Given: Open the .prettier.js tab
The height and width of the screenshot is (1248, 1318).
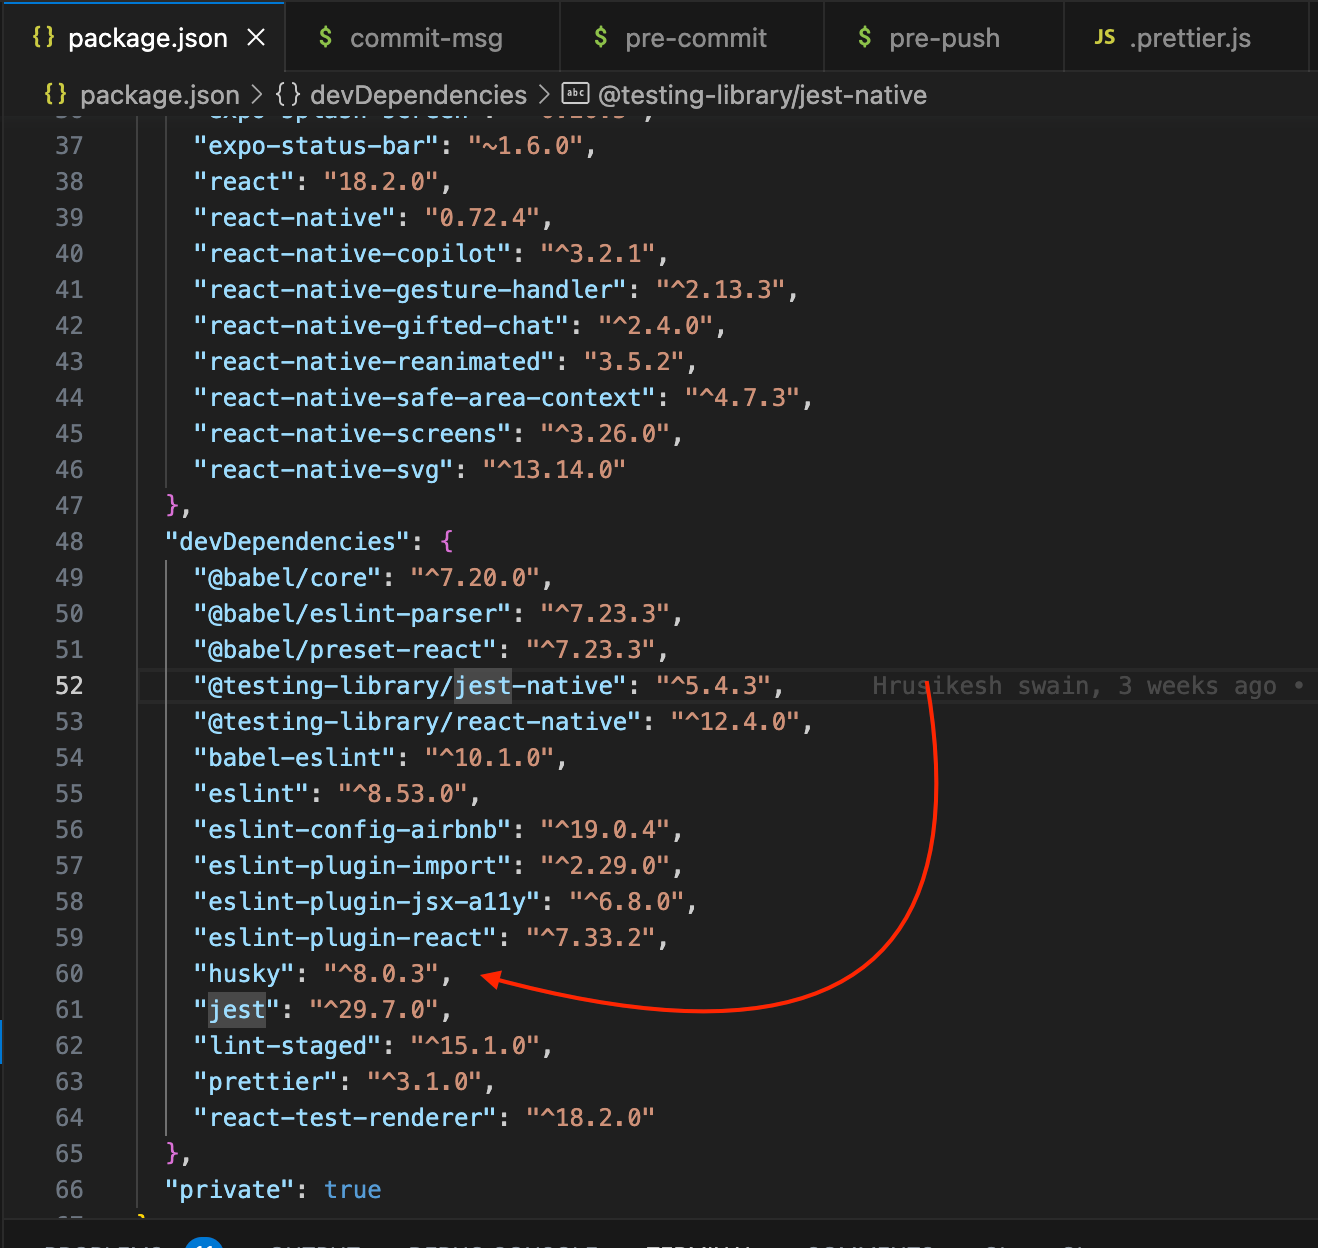Looking at the screenshot, I should [x=1187, y=38].
